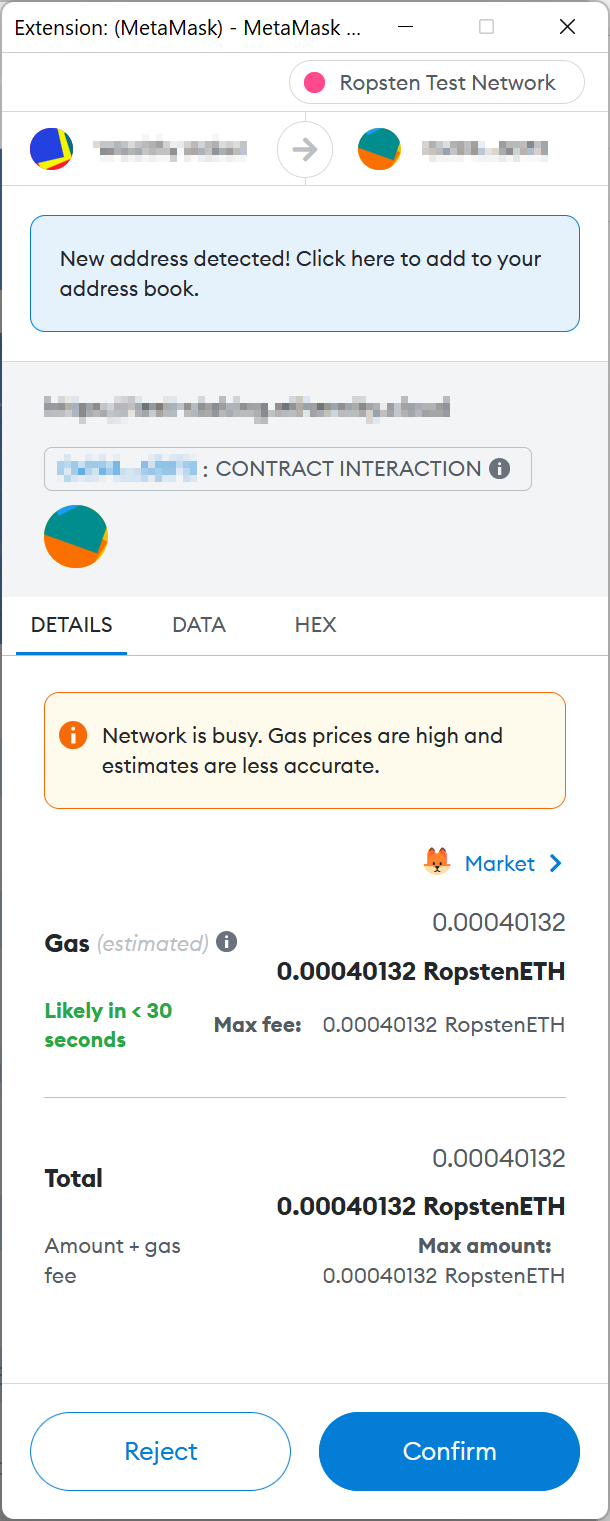Open Market gas fee settings
The width and height of the screenshot is (610, 1521).
click(x=500, y=863)
